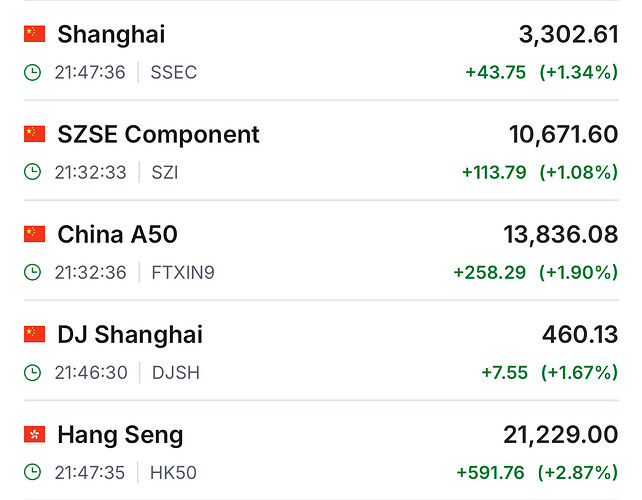Click the Hang Seng price 21,229.00

560,434
